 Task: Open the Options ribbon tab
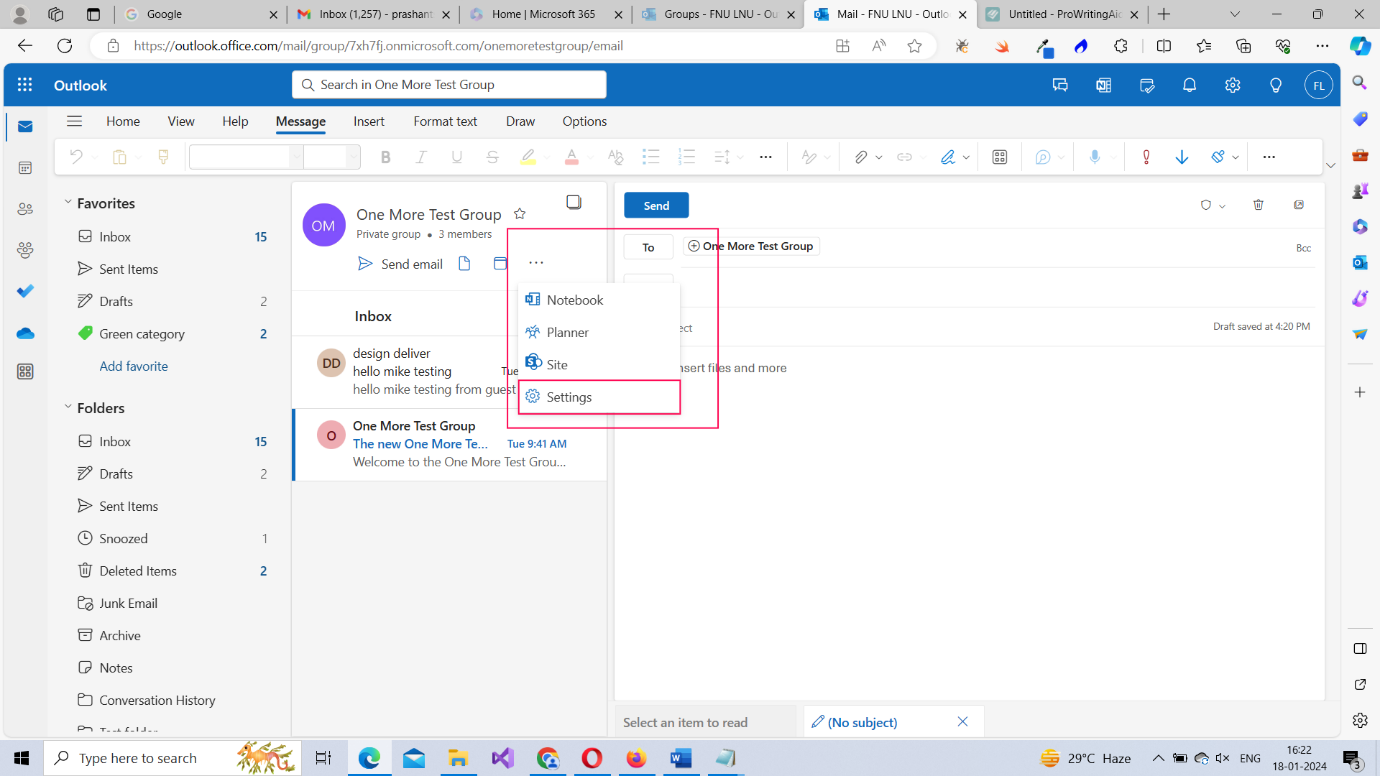tap(585, 121)
